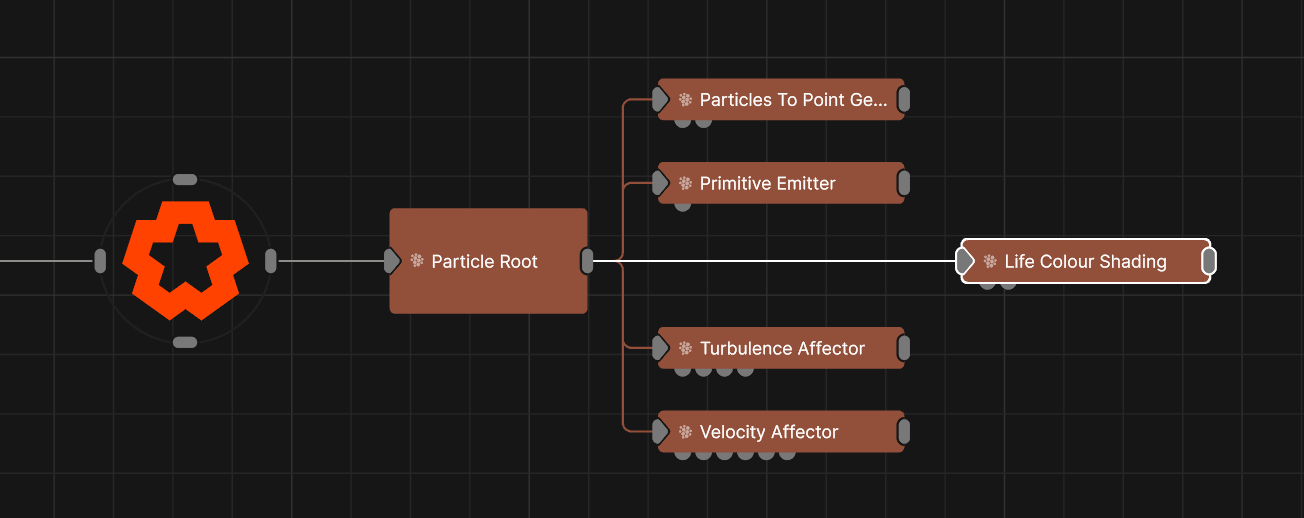Click the Primitive Emitter input arrow connector
Screen dimensions: 1304x518
point(660,184)
